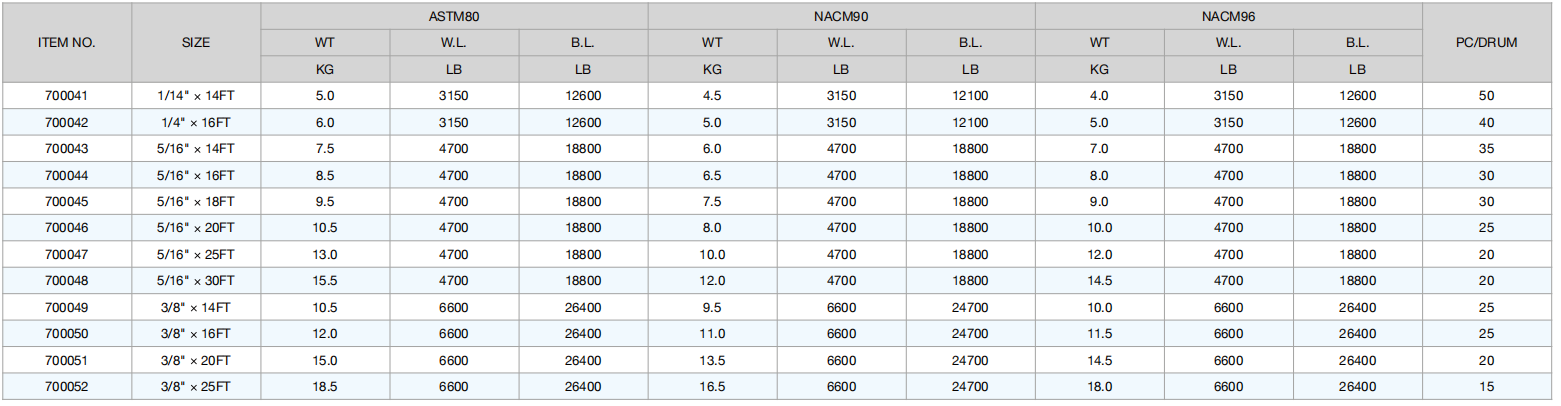Click ASTM80 weight 18.5 in last row
1561x406 pixels.
(325, 386)
